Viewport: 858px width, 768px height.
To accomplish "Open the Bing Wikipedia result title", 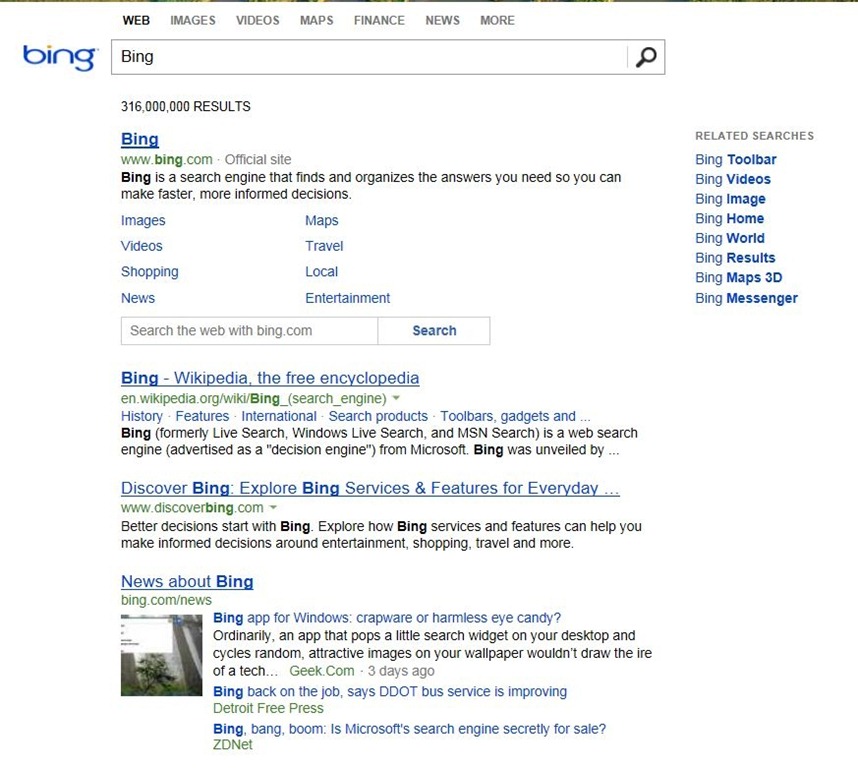I will click(x=270, y=378).
